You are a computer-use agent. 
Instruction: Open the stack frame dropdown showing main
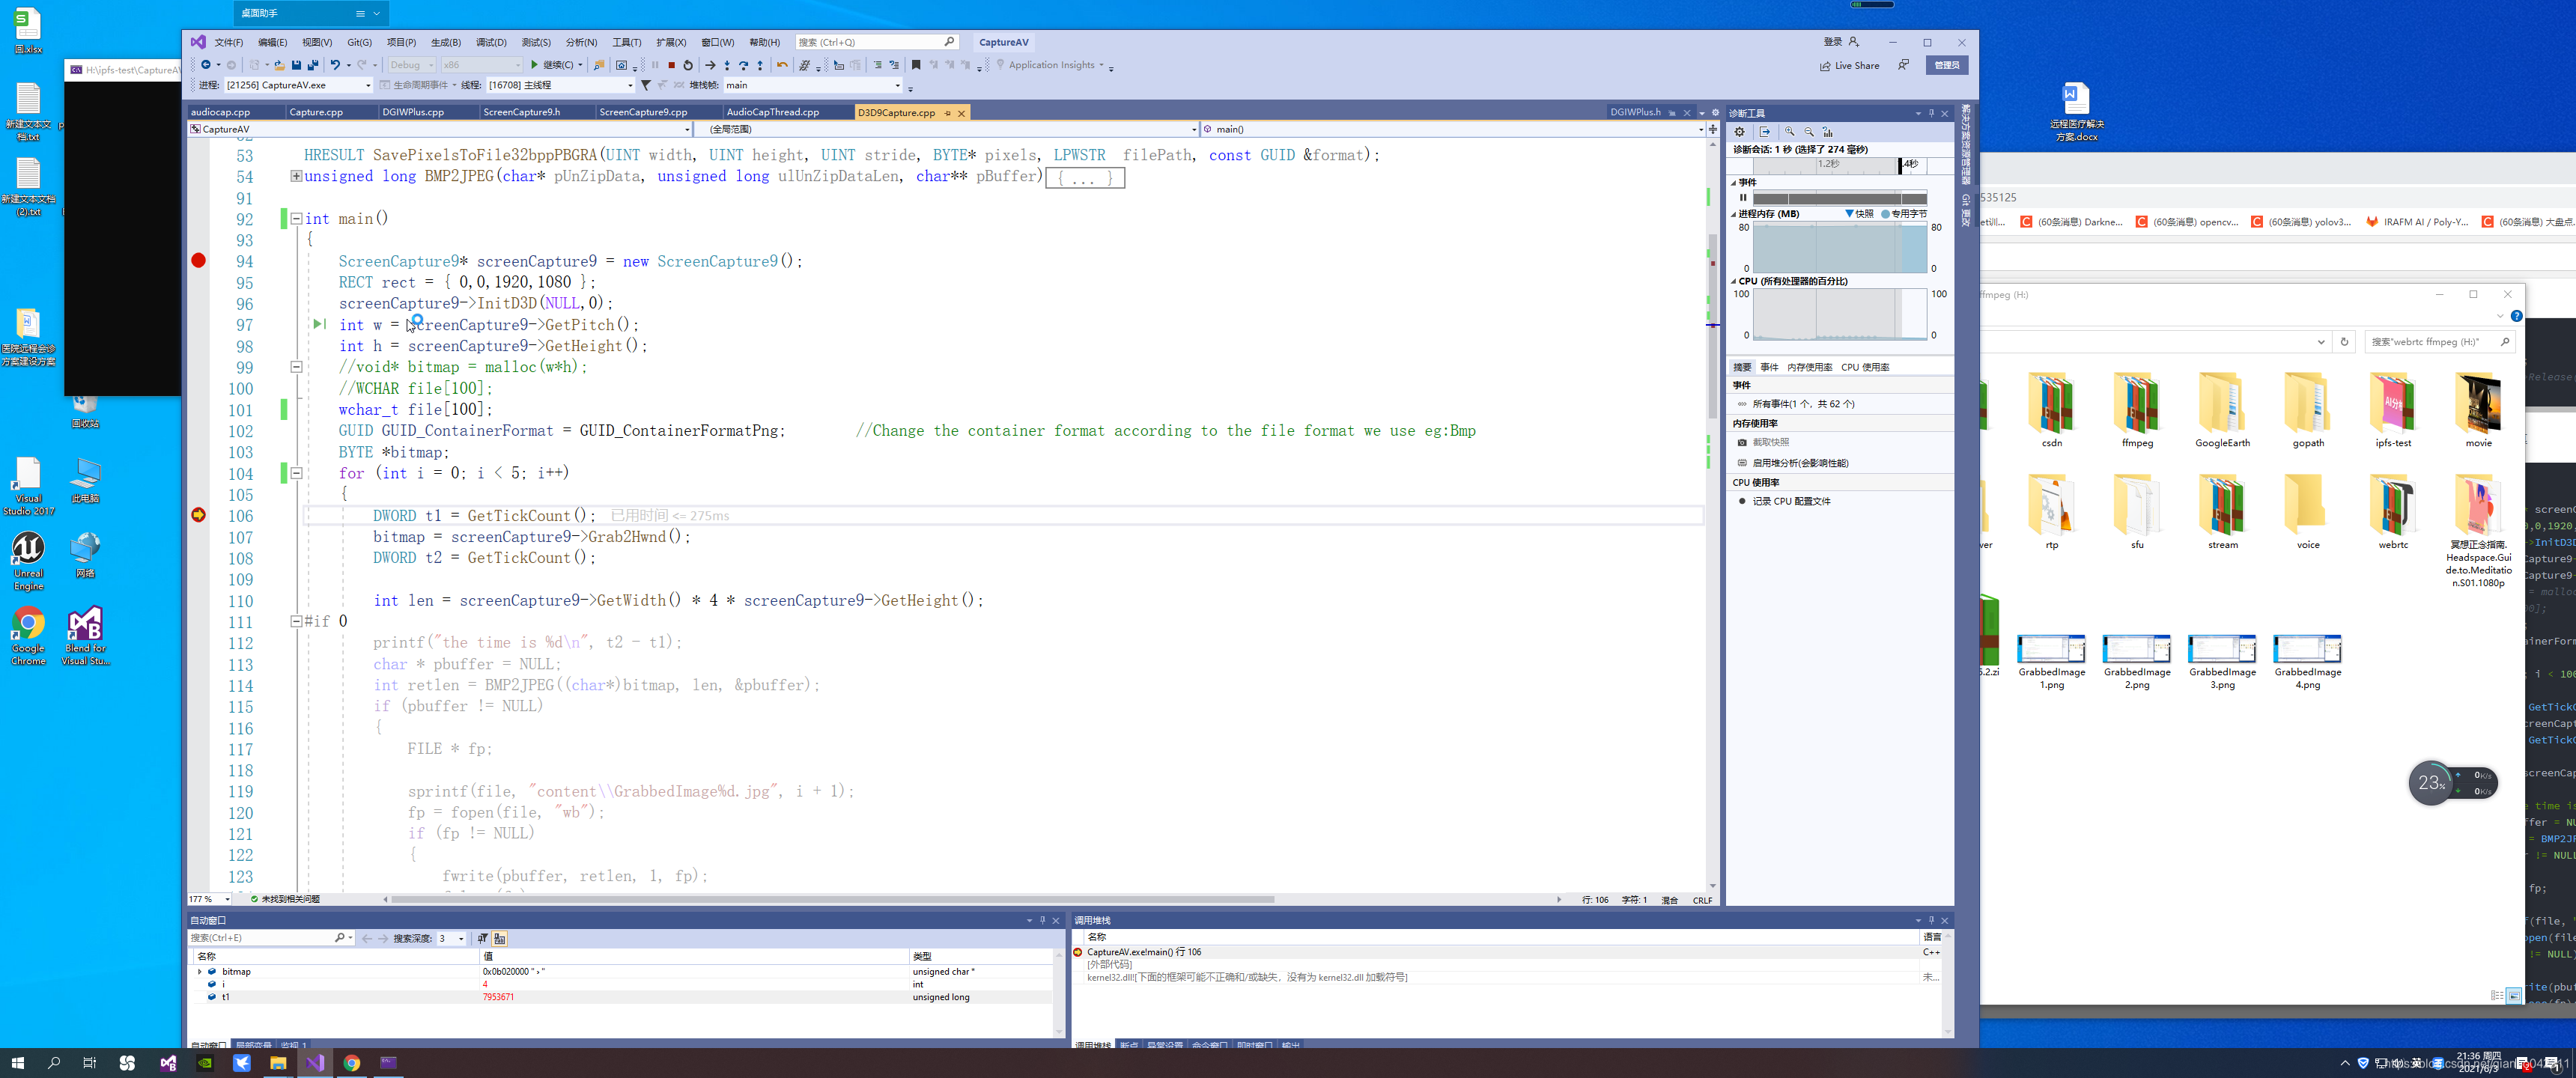pyautogui.click(x=812, y=85)
